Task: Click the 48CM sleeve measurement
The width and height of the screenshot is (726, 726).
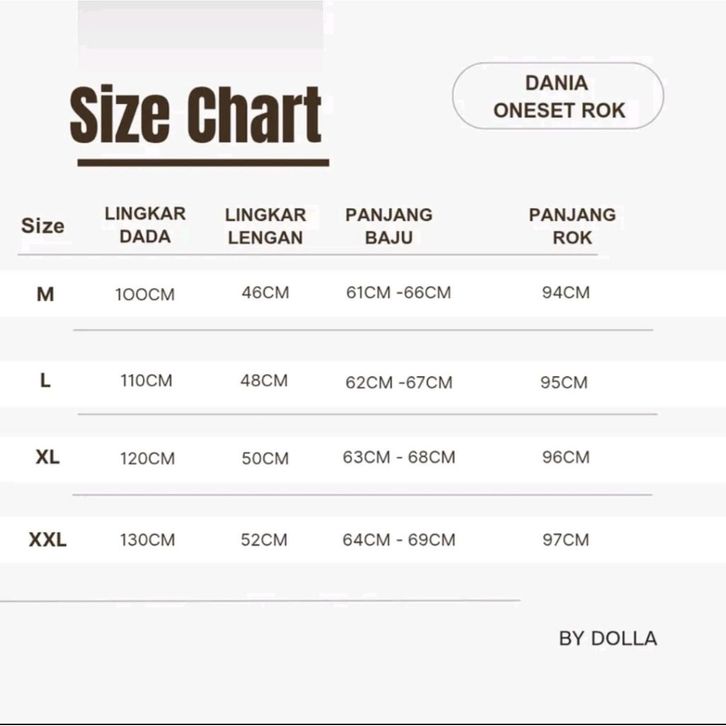Action: click(264, 381)
